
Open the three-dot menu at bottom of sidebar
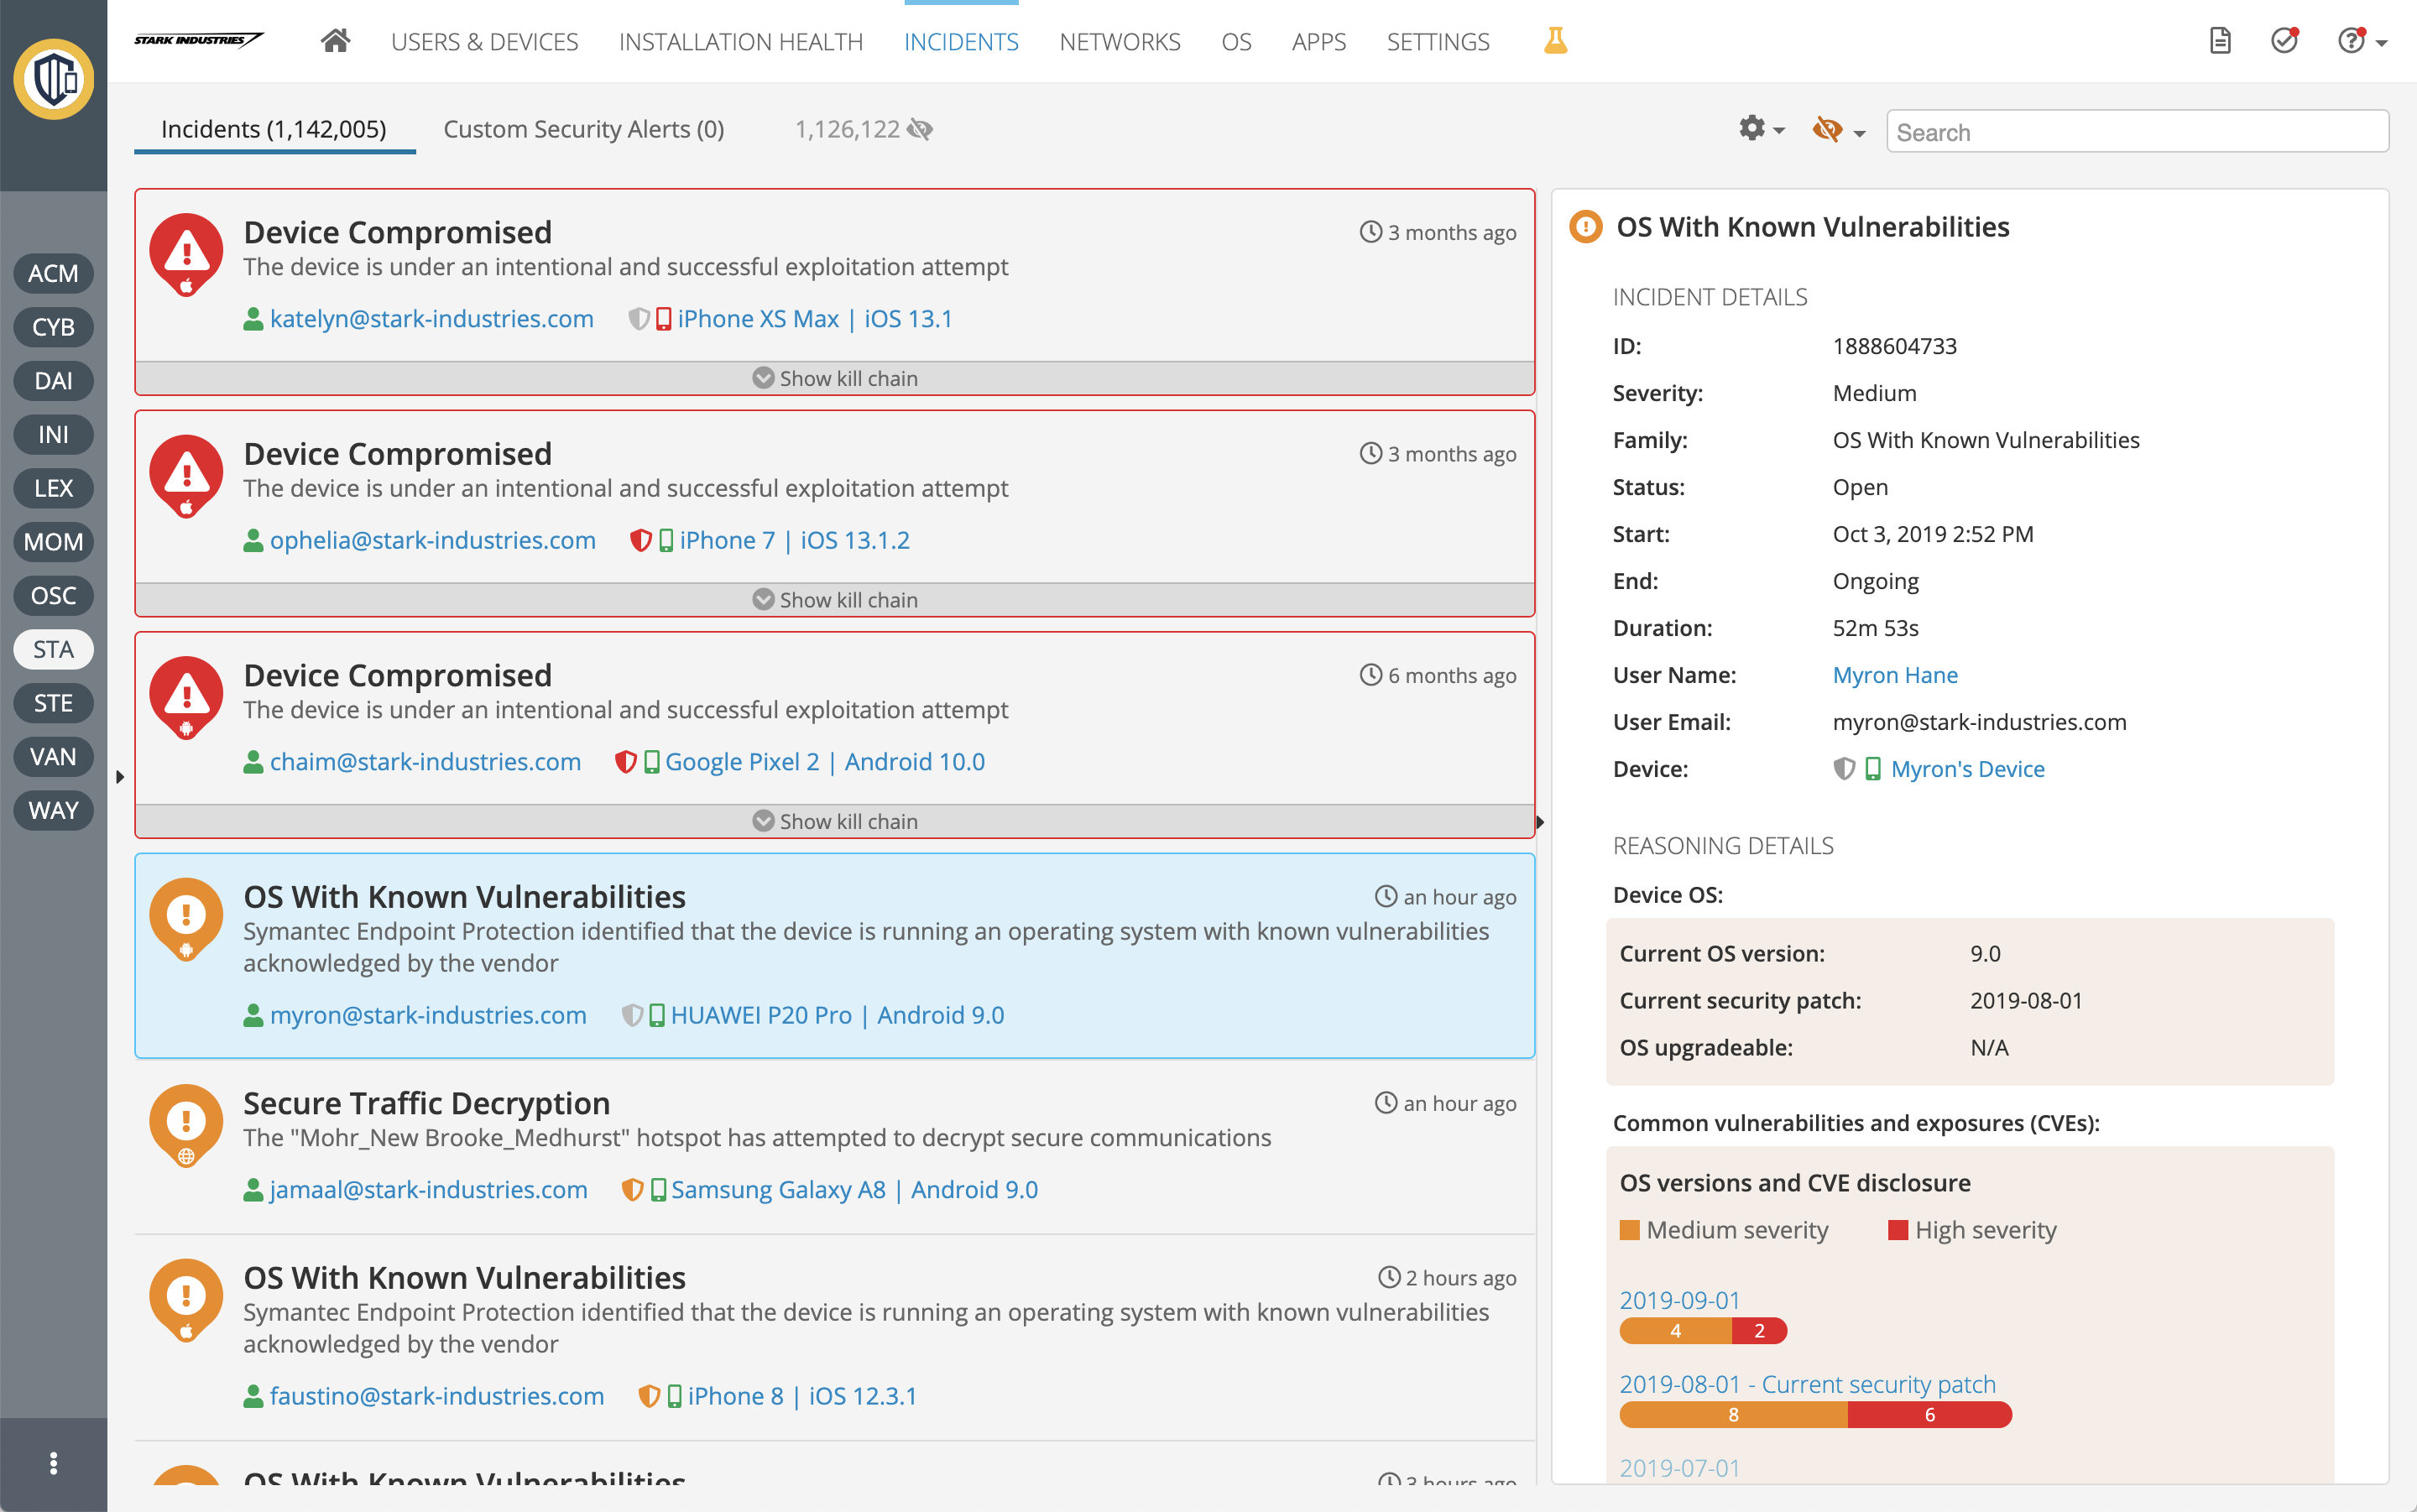tap(53, 1463)
